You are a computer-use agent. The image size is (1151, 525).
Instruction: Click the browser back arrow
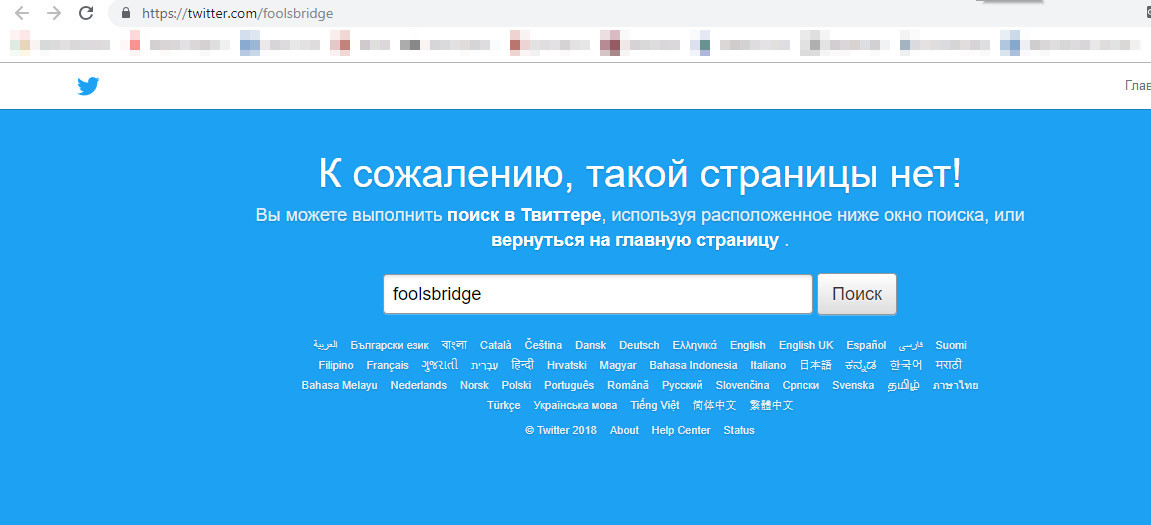22,13
